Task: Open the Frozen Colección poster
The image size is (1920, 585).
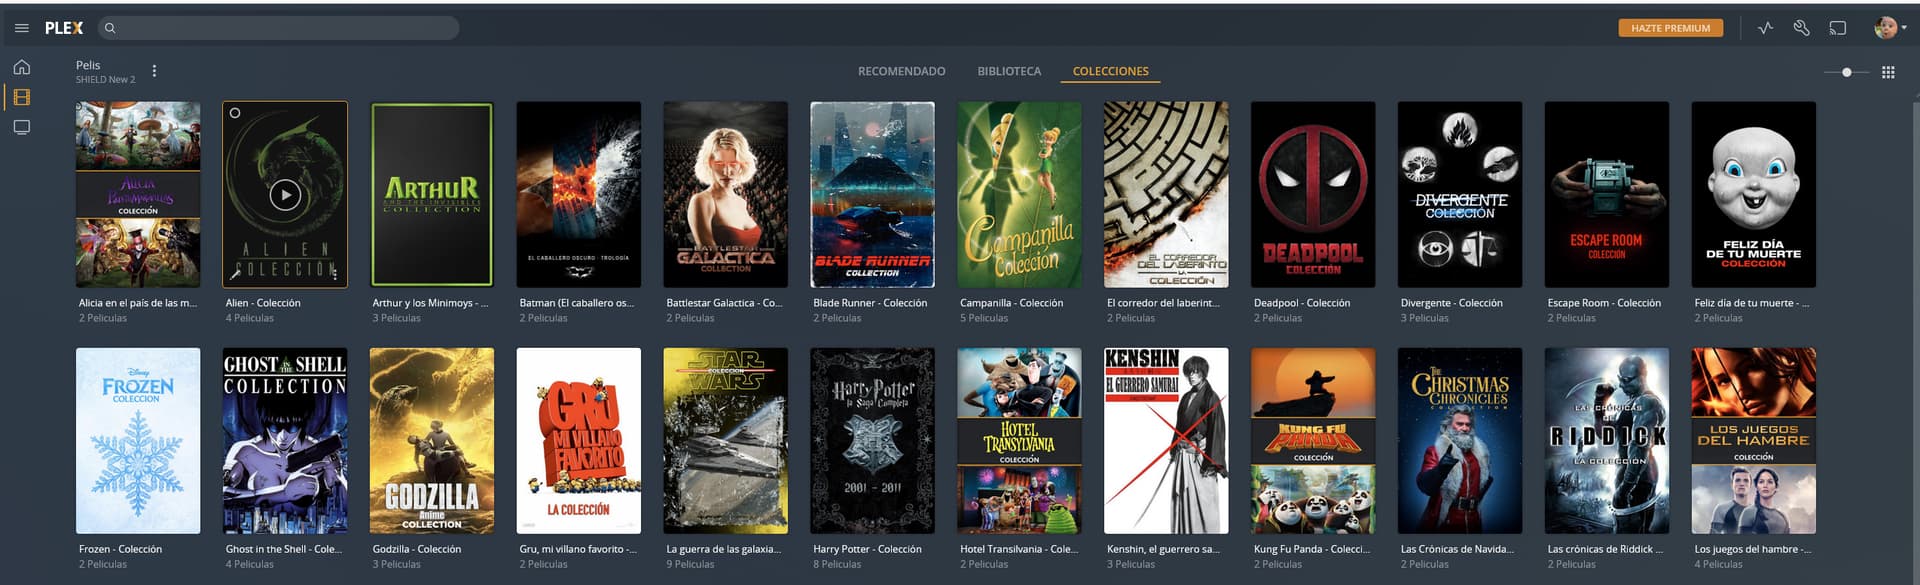Action: point(138,441)
